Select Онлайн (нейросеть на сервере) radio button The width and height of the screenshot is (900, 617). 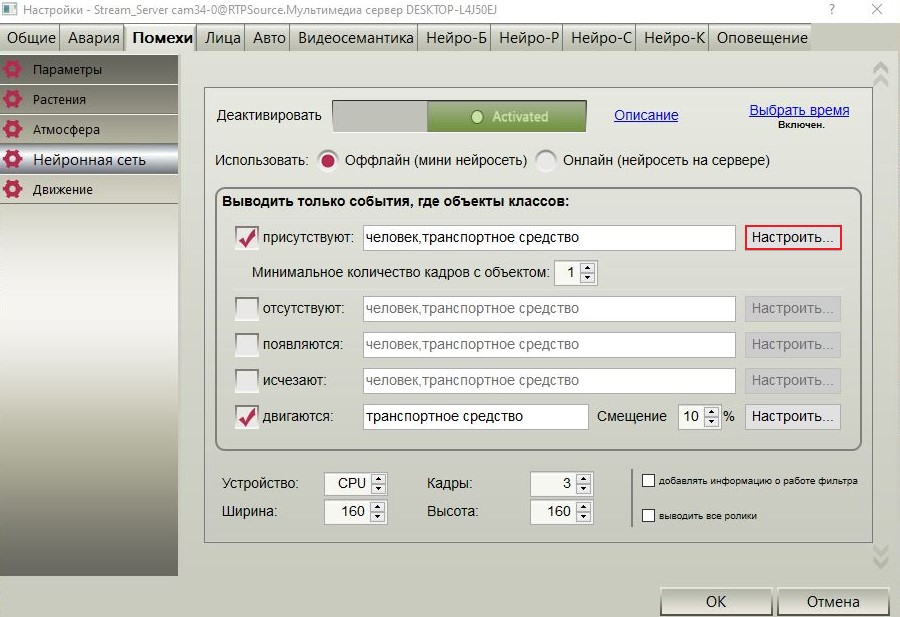click(546, 160)
